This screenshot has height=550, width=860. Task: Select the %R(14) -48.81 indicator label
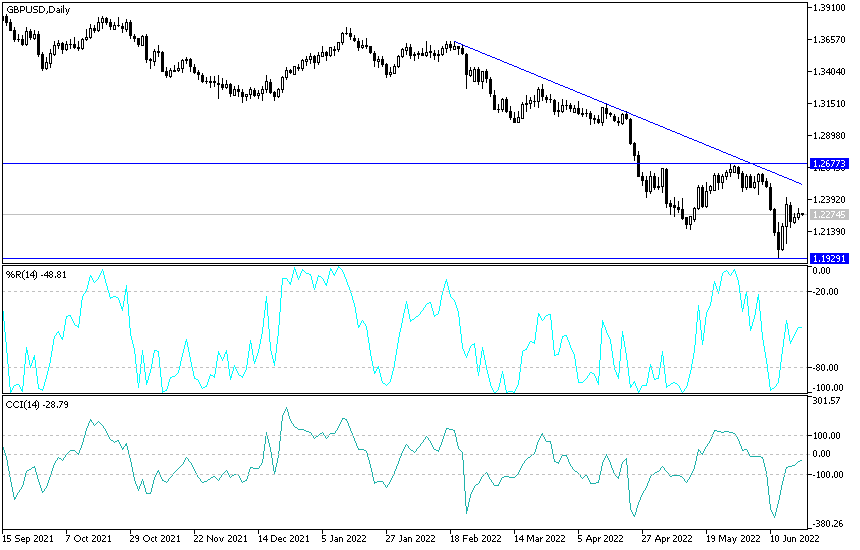36,274
